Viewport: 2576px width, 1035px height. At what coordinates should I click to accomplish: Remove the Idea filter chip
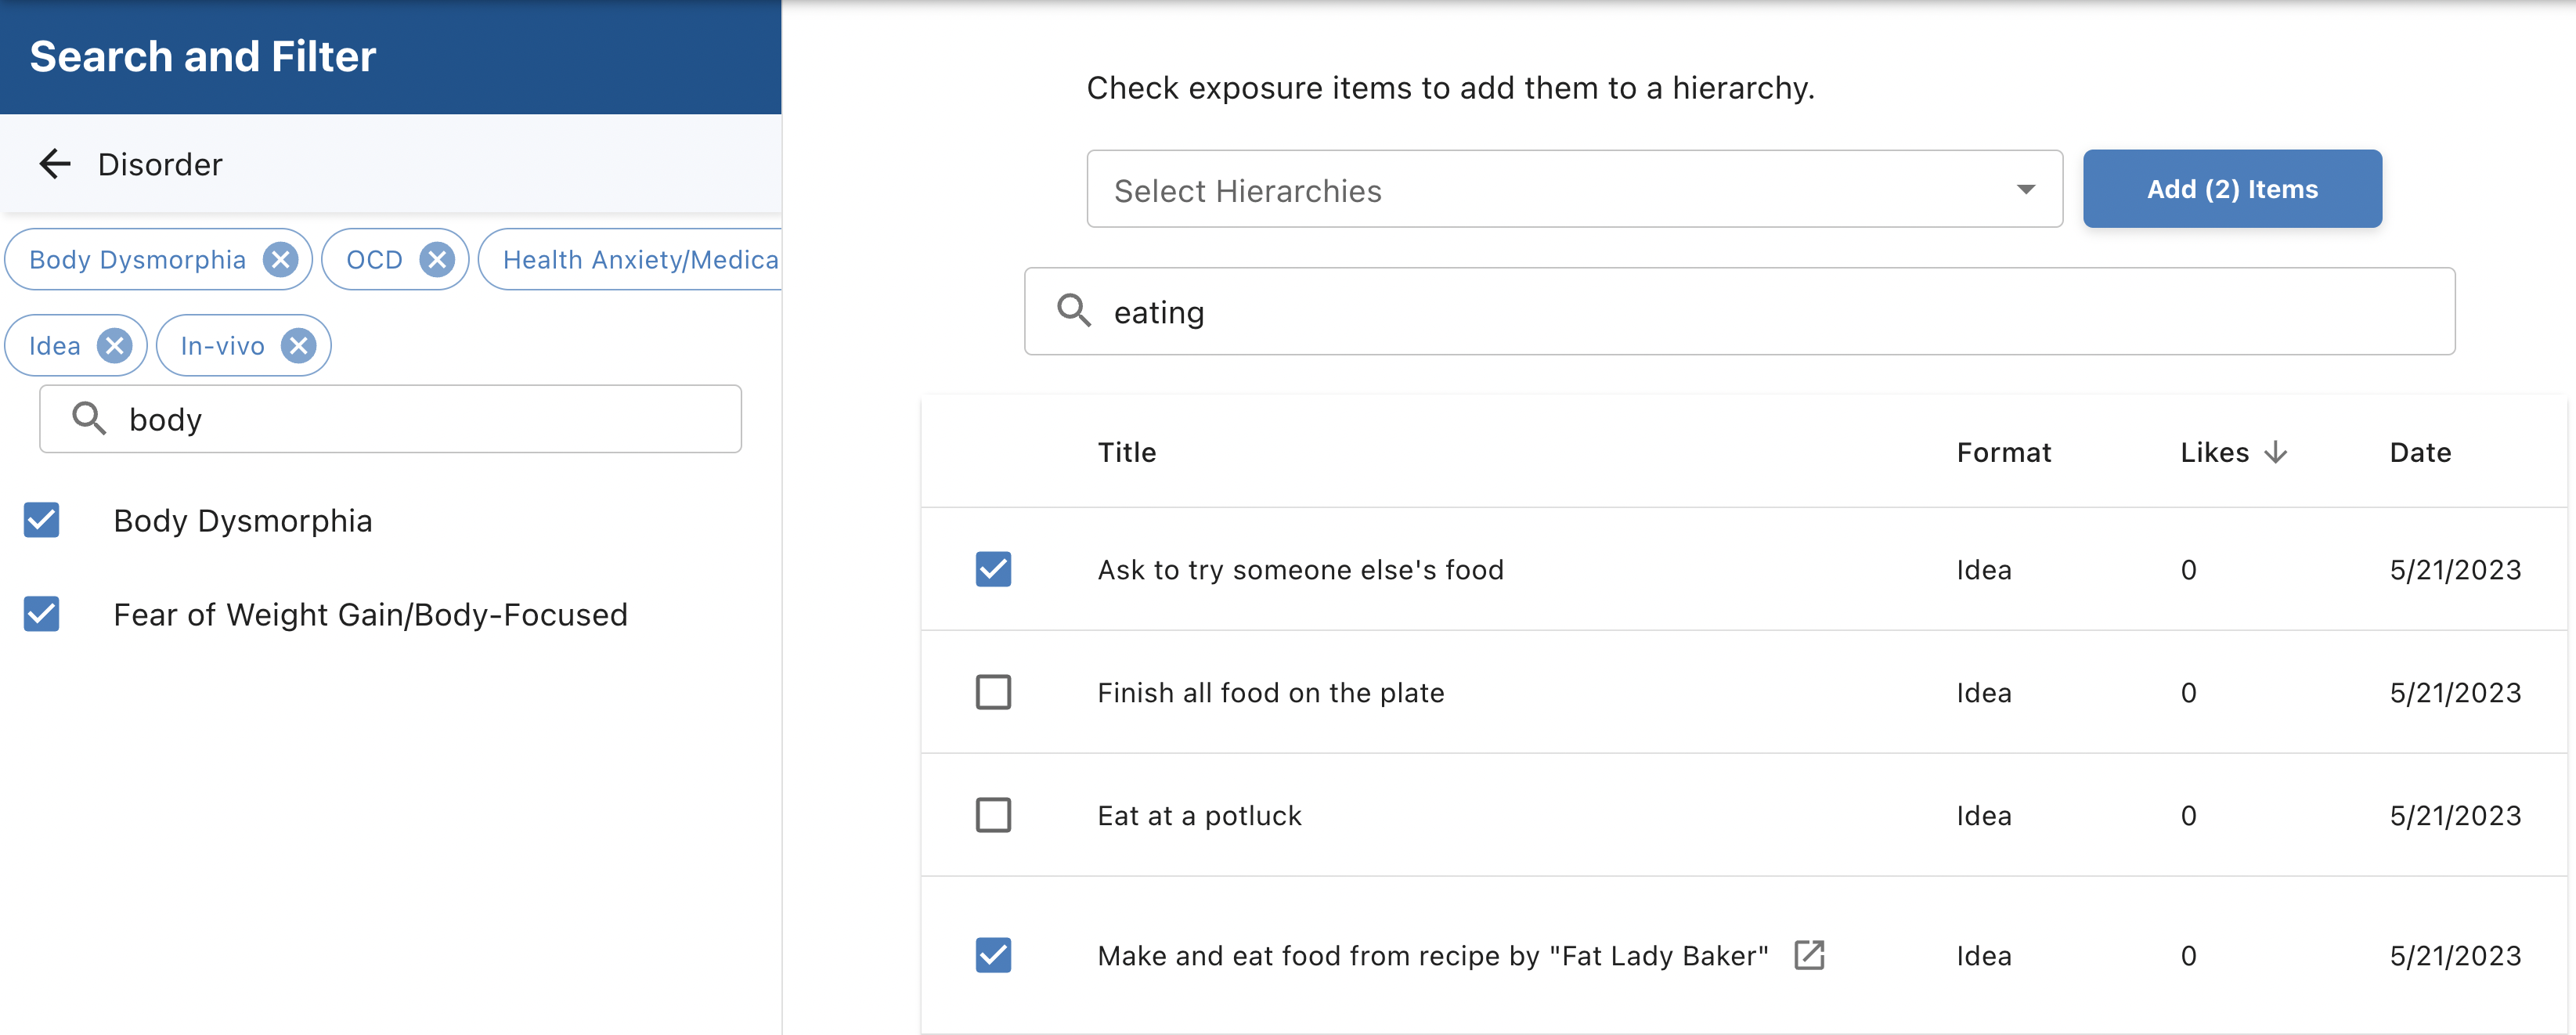coord(114,346)
